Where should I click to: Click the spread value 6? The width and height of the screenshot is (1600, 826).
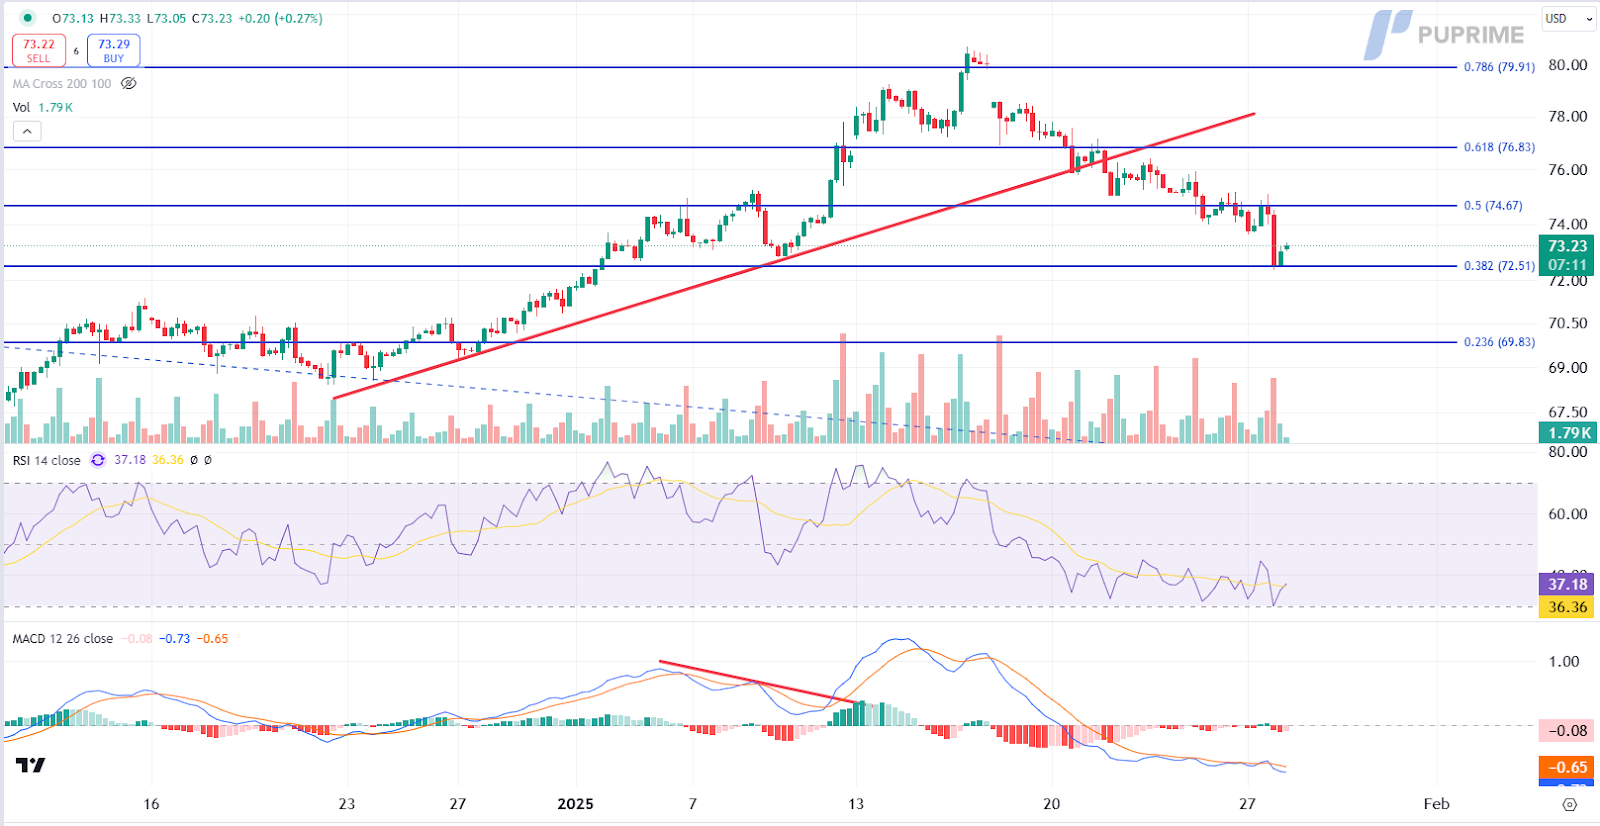coord(76,51)
